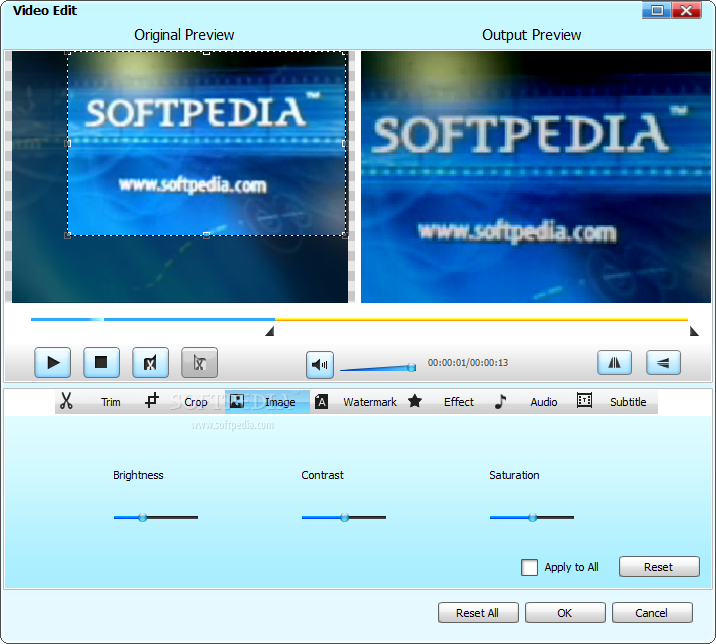Enable the Apply to All checkbox
This screenshot has width=716, height=644.
click(529, 567)
